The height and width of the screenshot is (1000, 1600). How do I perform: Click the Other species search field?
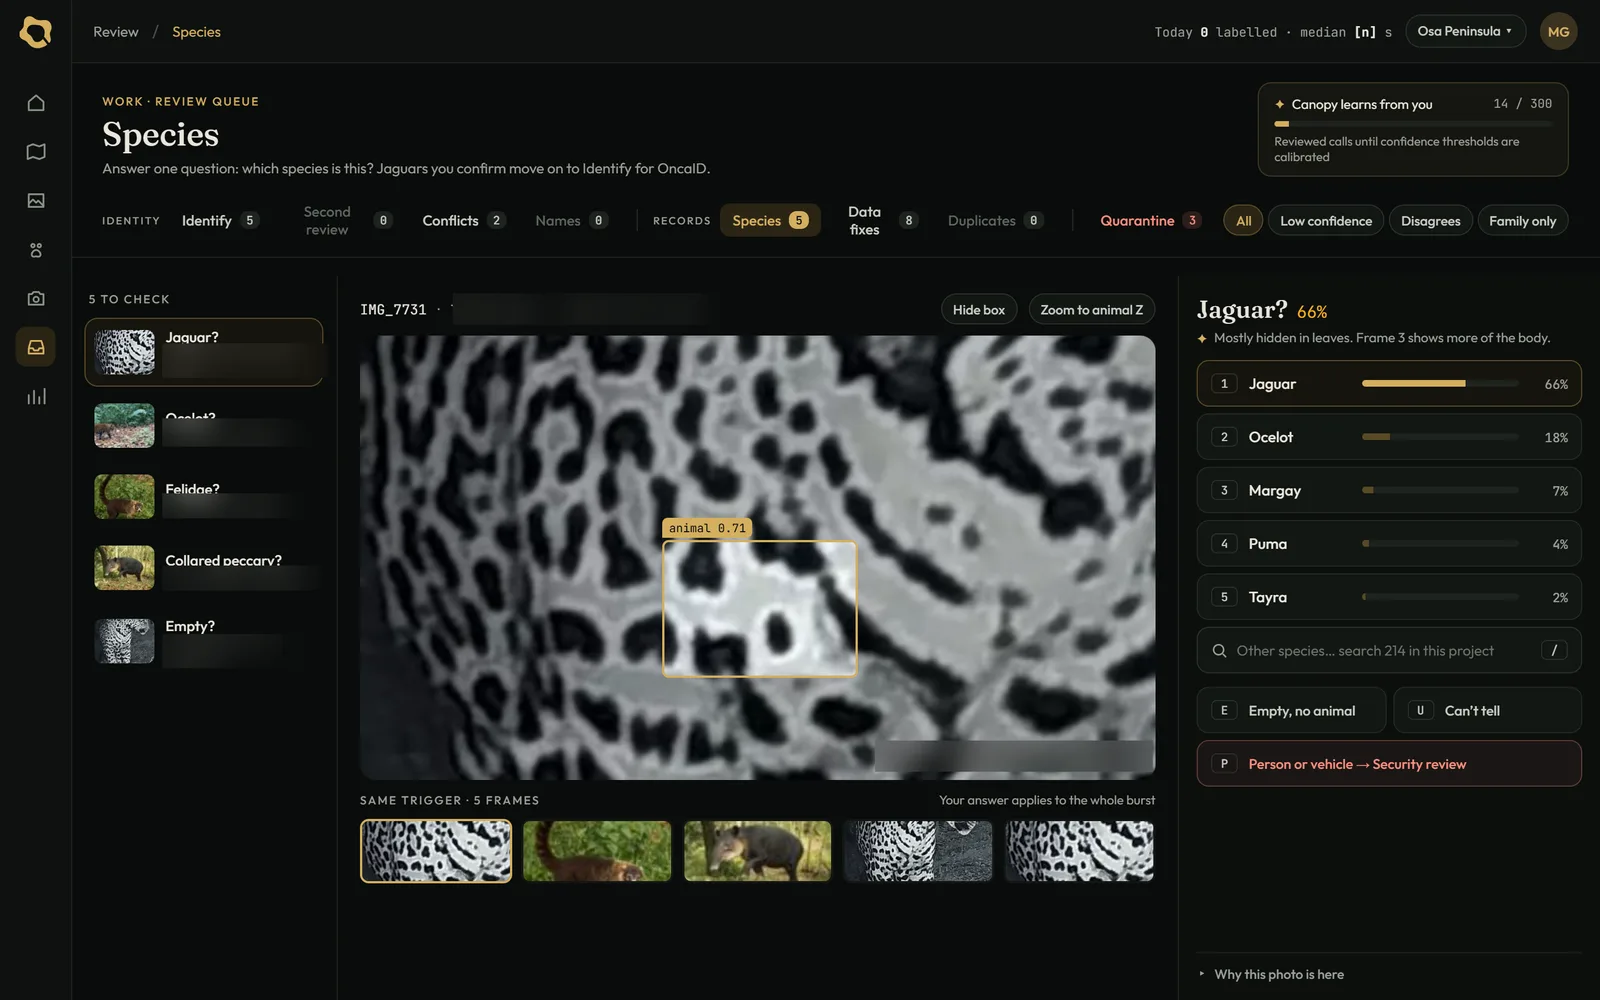pos(1388,651)
